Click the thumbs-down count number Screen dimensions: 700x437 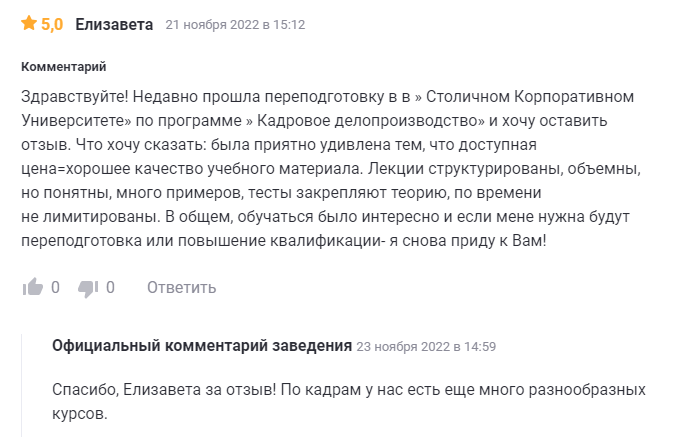[110, 287]
